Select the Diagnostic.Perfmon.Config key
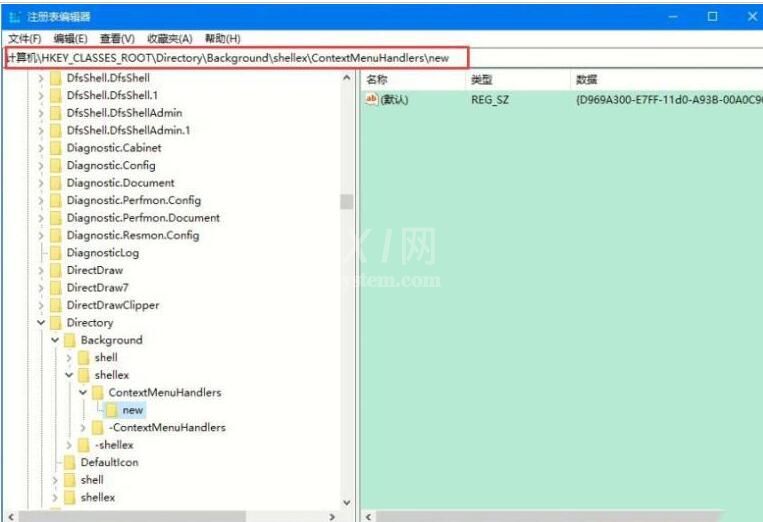 pyautogui.click(x=134, y=200)
